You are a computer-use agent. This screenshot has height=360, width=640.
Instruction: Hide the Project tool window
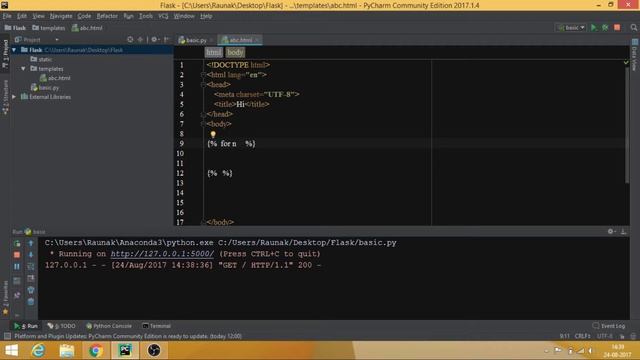point(167,40)
